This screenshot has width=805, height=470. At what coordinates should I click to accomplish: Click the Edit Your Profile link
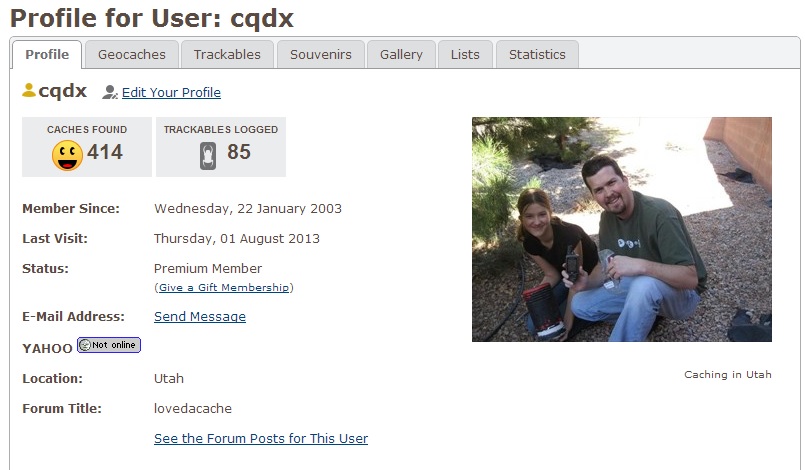[171, 92]
